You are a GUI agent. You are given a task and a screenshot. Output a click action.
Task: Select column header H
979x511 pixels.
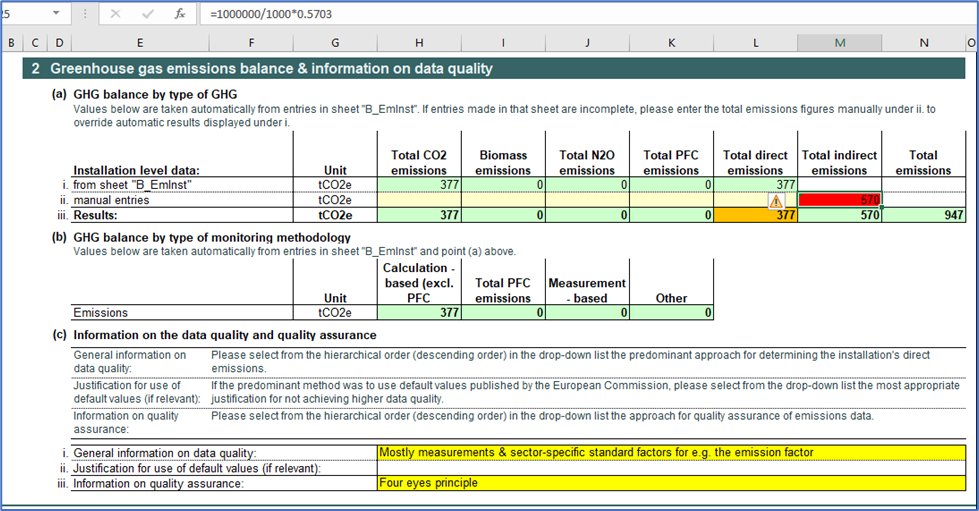pyautogui.click(x=419, y=42)
